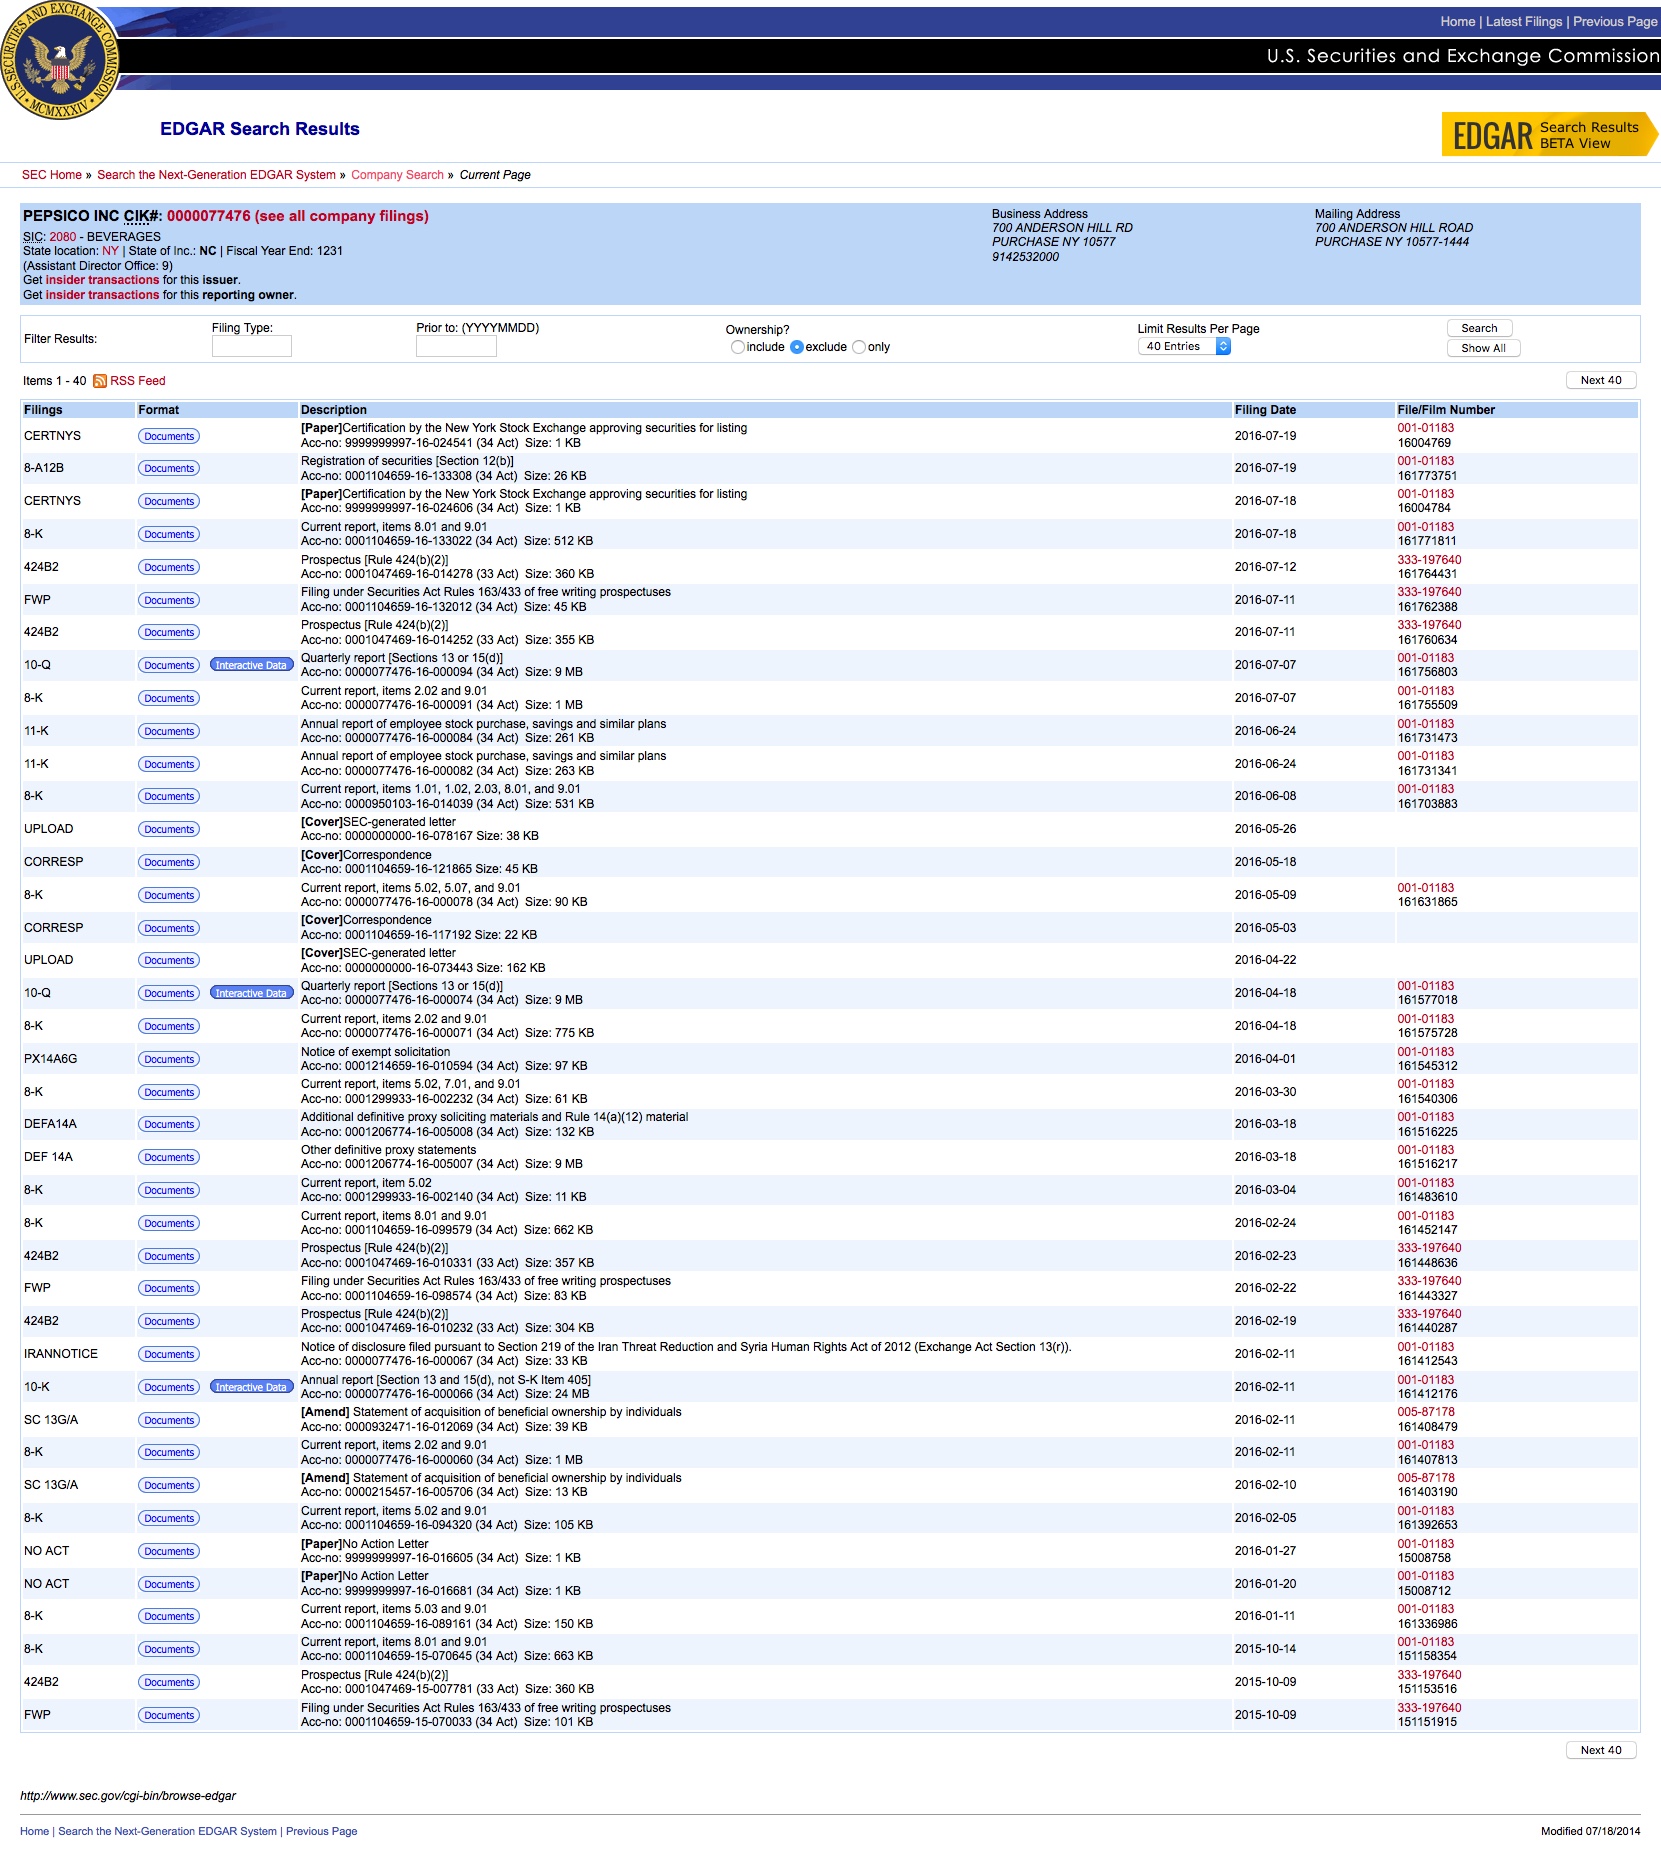The image size is (1661, 1855).
Task: Open Documents for the IRANNOTICE filing
Action: pos(169,1354)
